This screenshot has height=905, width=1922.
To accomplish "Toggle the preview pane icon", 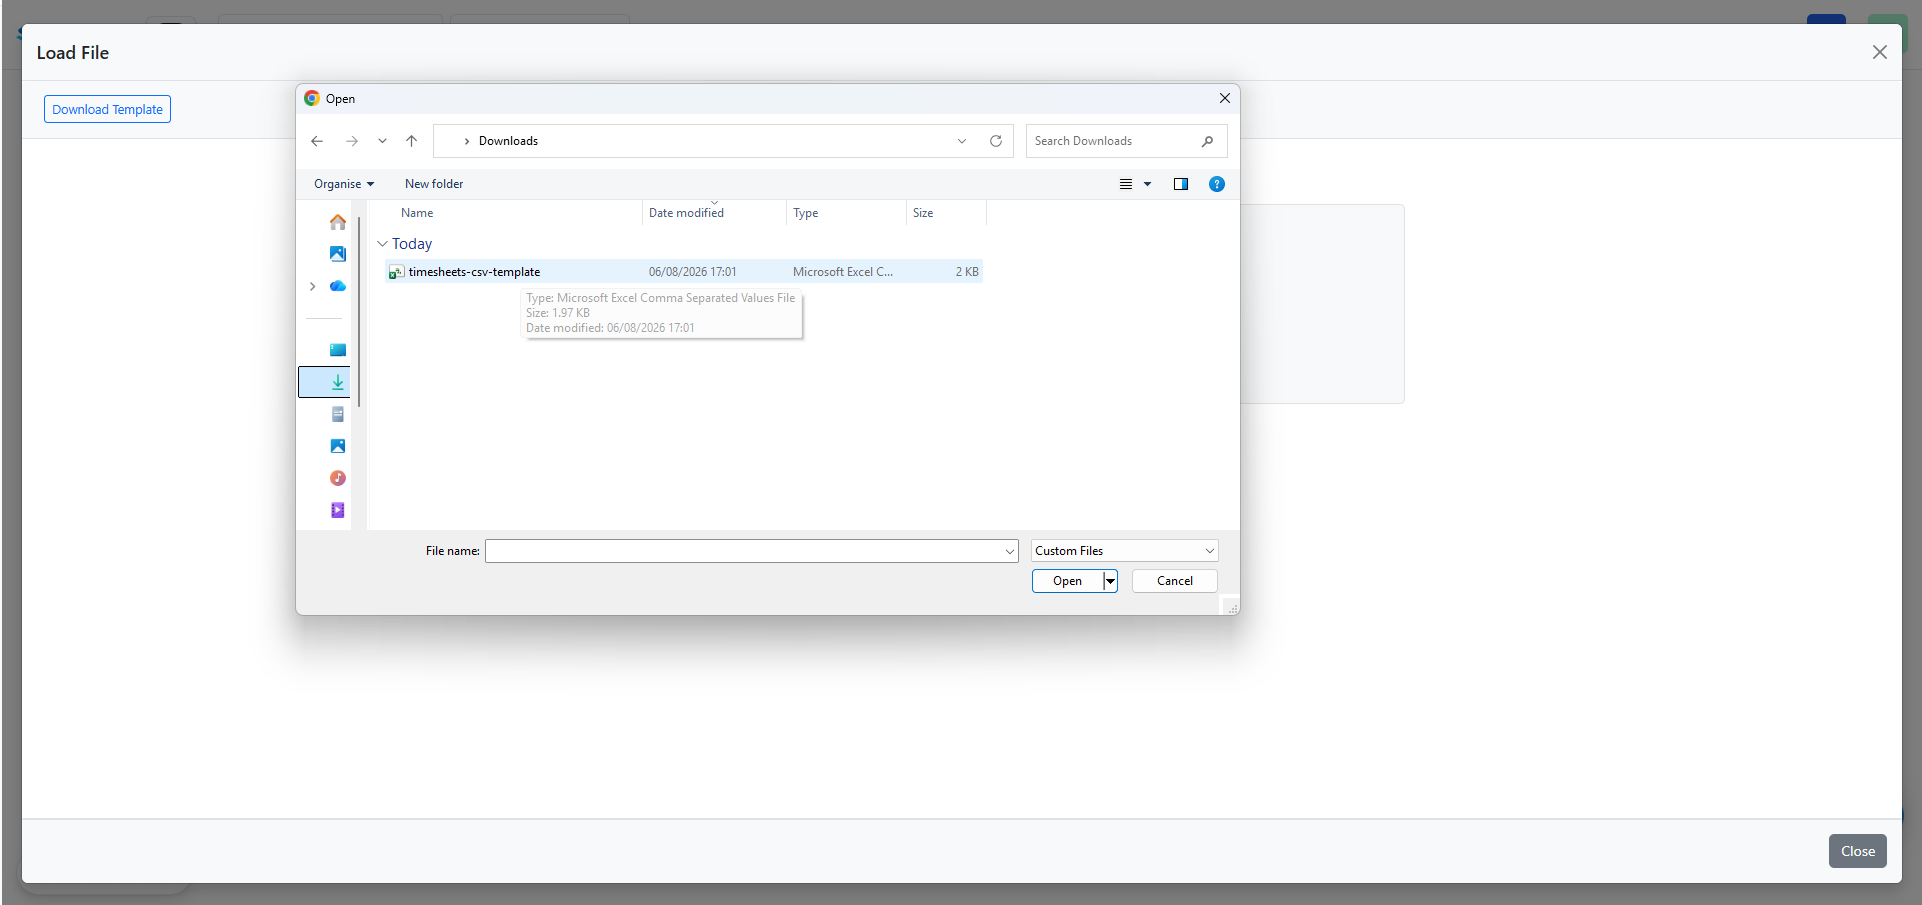I will pyautogui.click(x=1181, y=184).
